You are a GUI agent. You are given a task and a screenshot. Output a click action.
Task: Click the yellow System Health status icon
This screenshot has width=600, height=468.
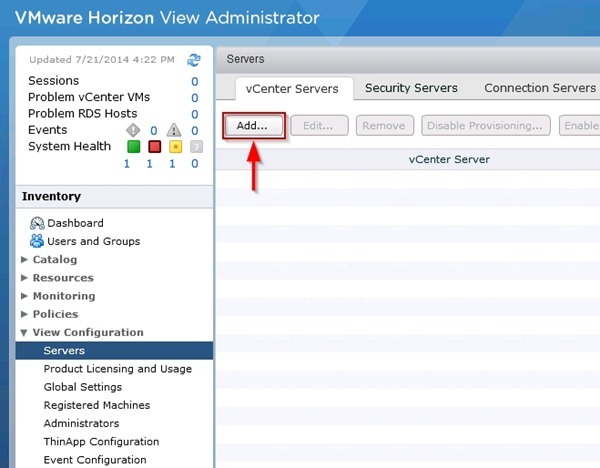(175, 147)
